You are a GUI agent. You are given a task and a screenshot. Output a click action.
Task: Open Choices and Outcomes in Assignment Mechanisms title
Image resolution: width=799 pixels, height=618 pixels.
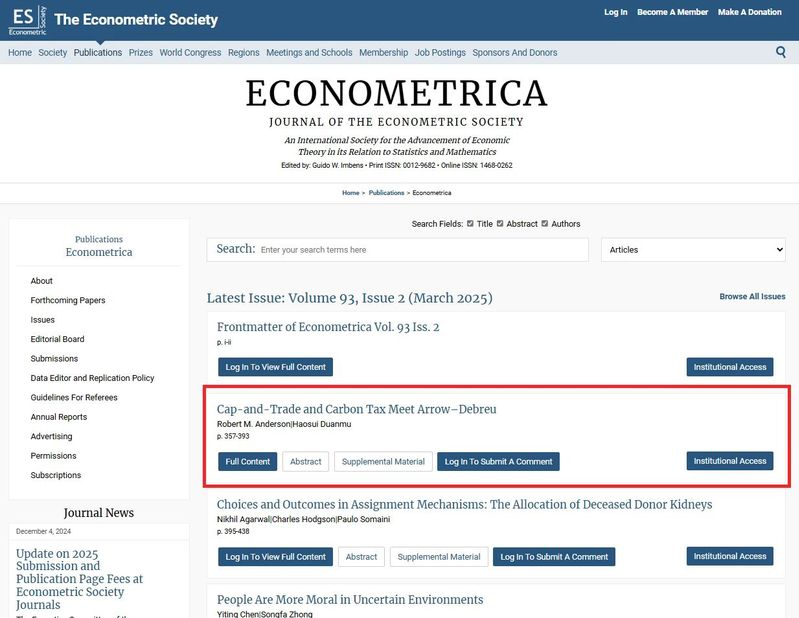465,504
